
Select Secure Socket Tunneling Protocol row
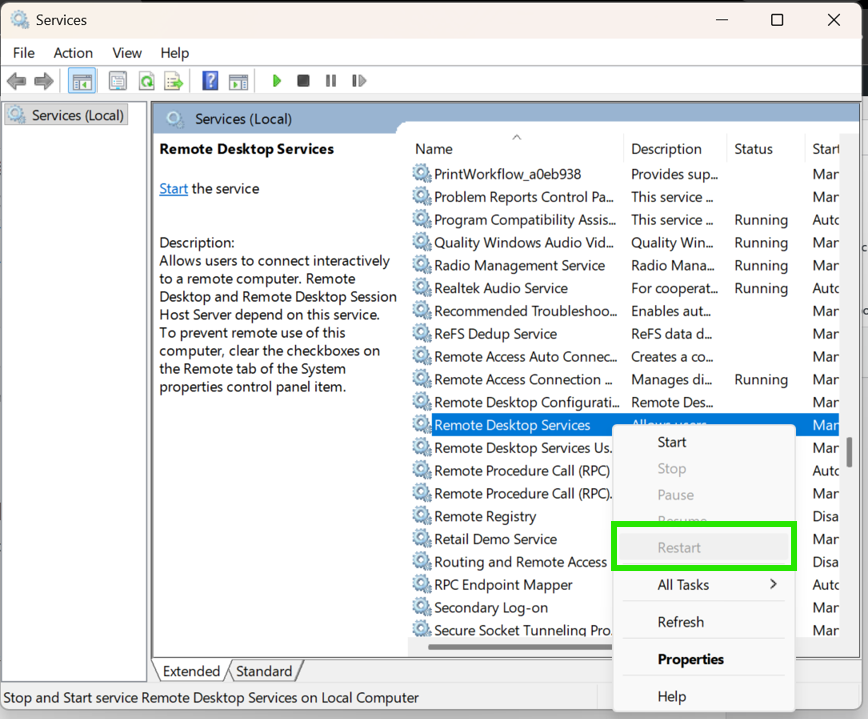pyautogui.click(x=512, y=629)
